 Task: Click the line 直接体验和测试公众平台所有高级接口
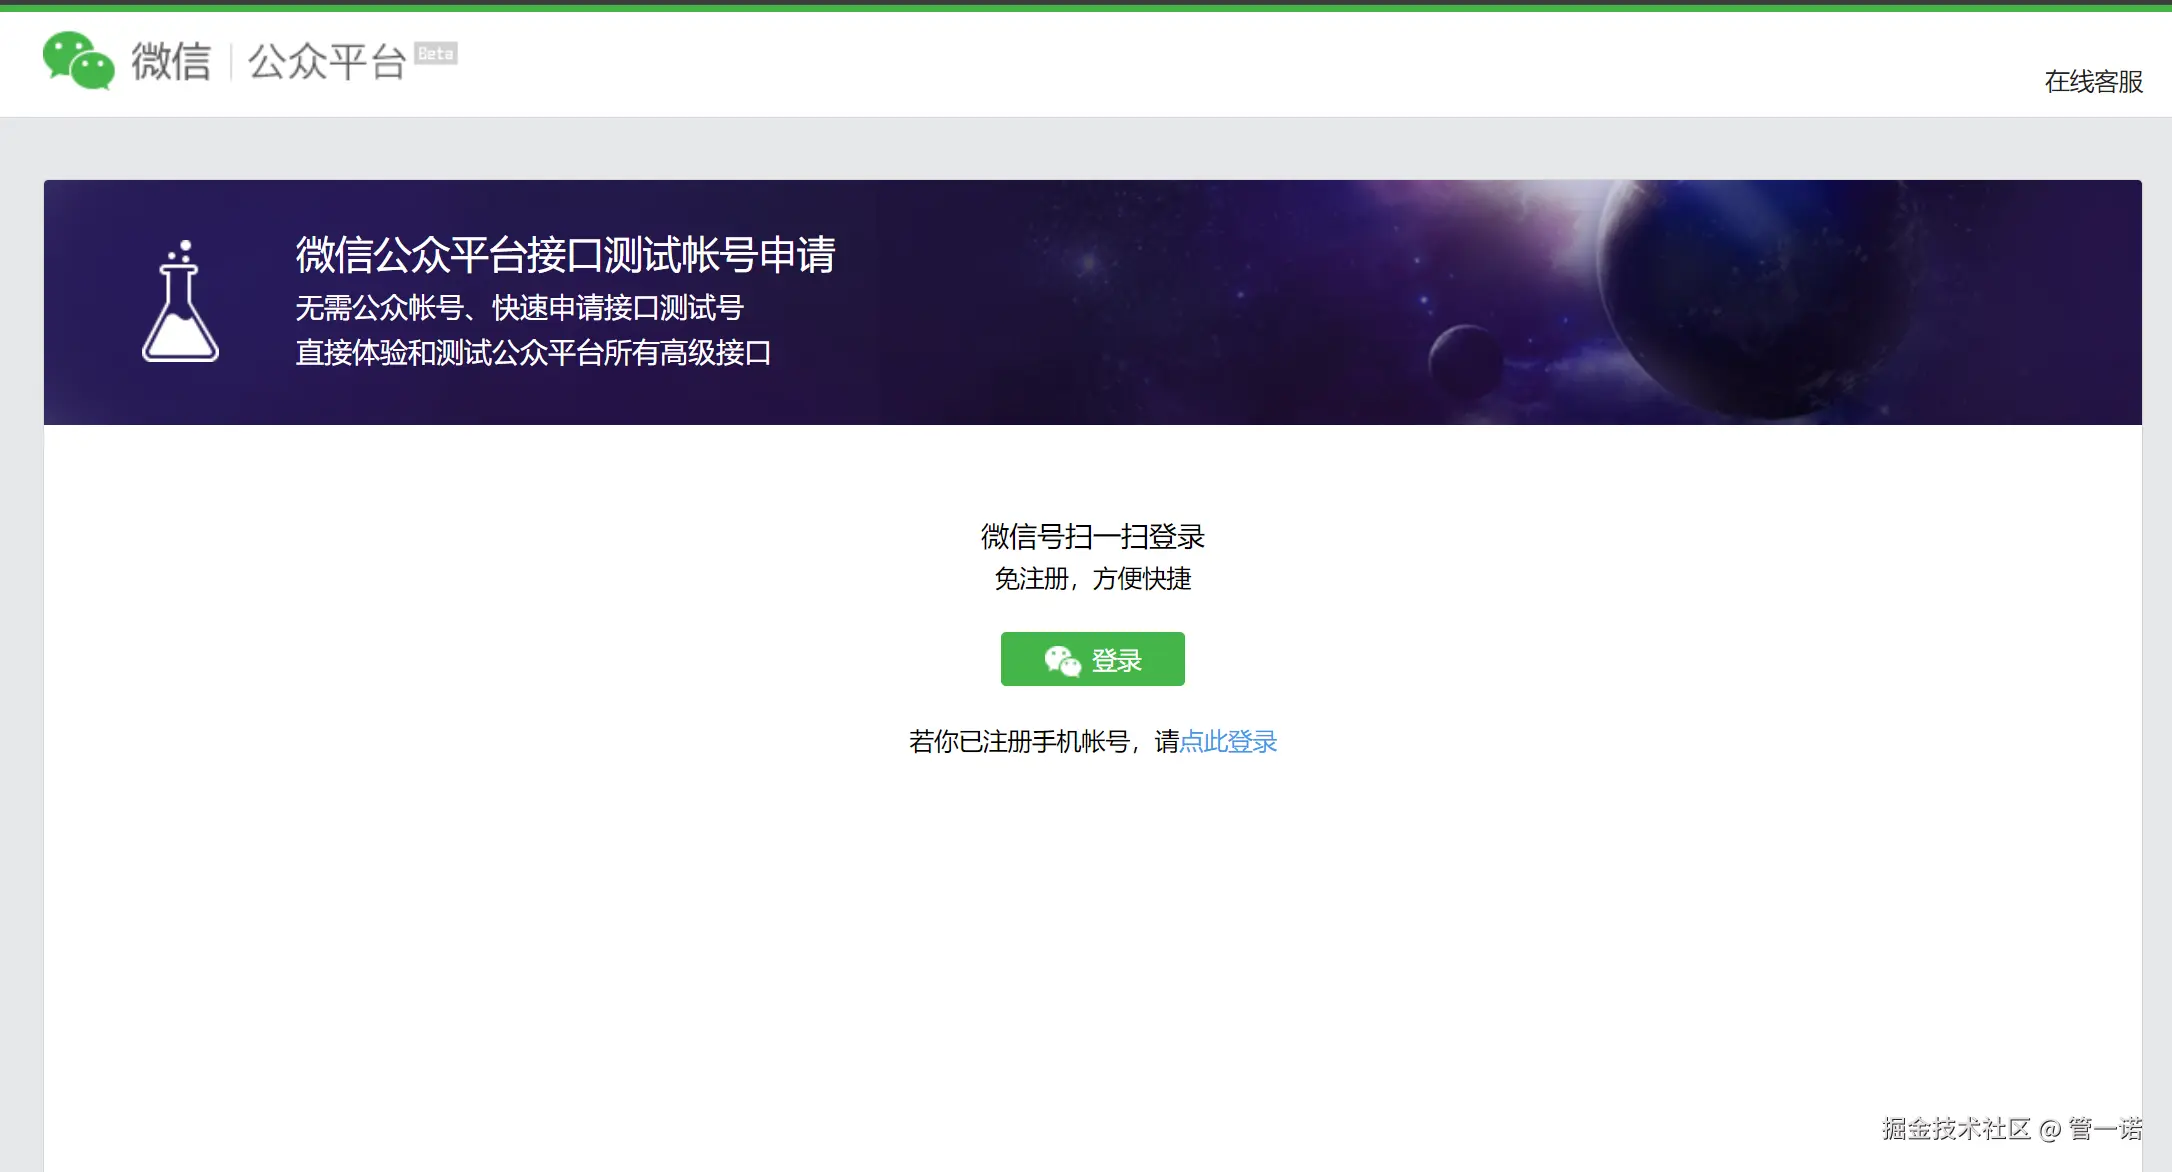(533, 352)
